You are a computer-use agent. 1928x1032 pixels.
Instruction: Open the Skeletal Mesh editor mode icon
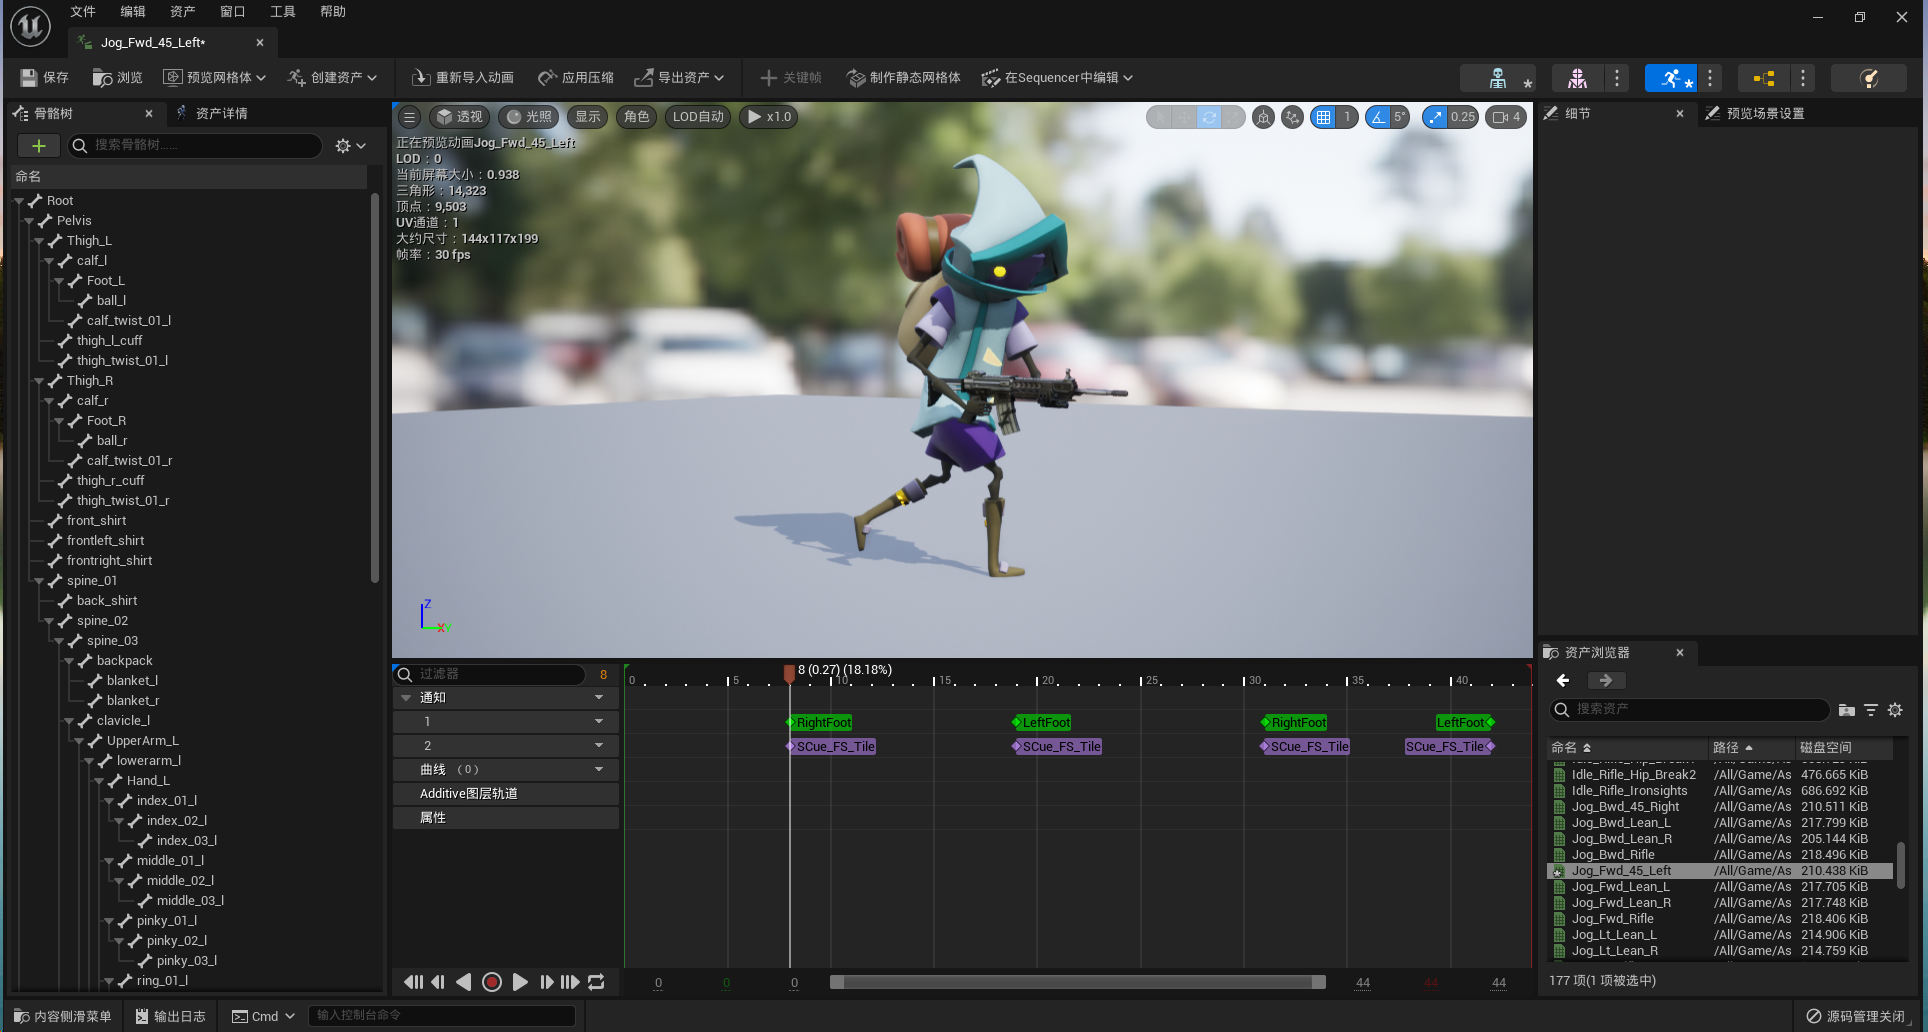(1577, 78)
